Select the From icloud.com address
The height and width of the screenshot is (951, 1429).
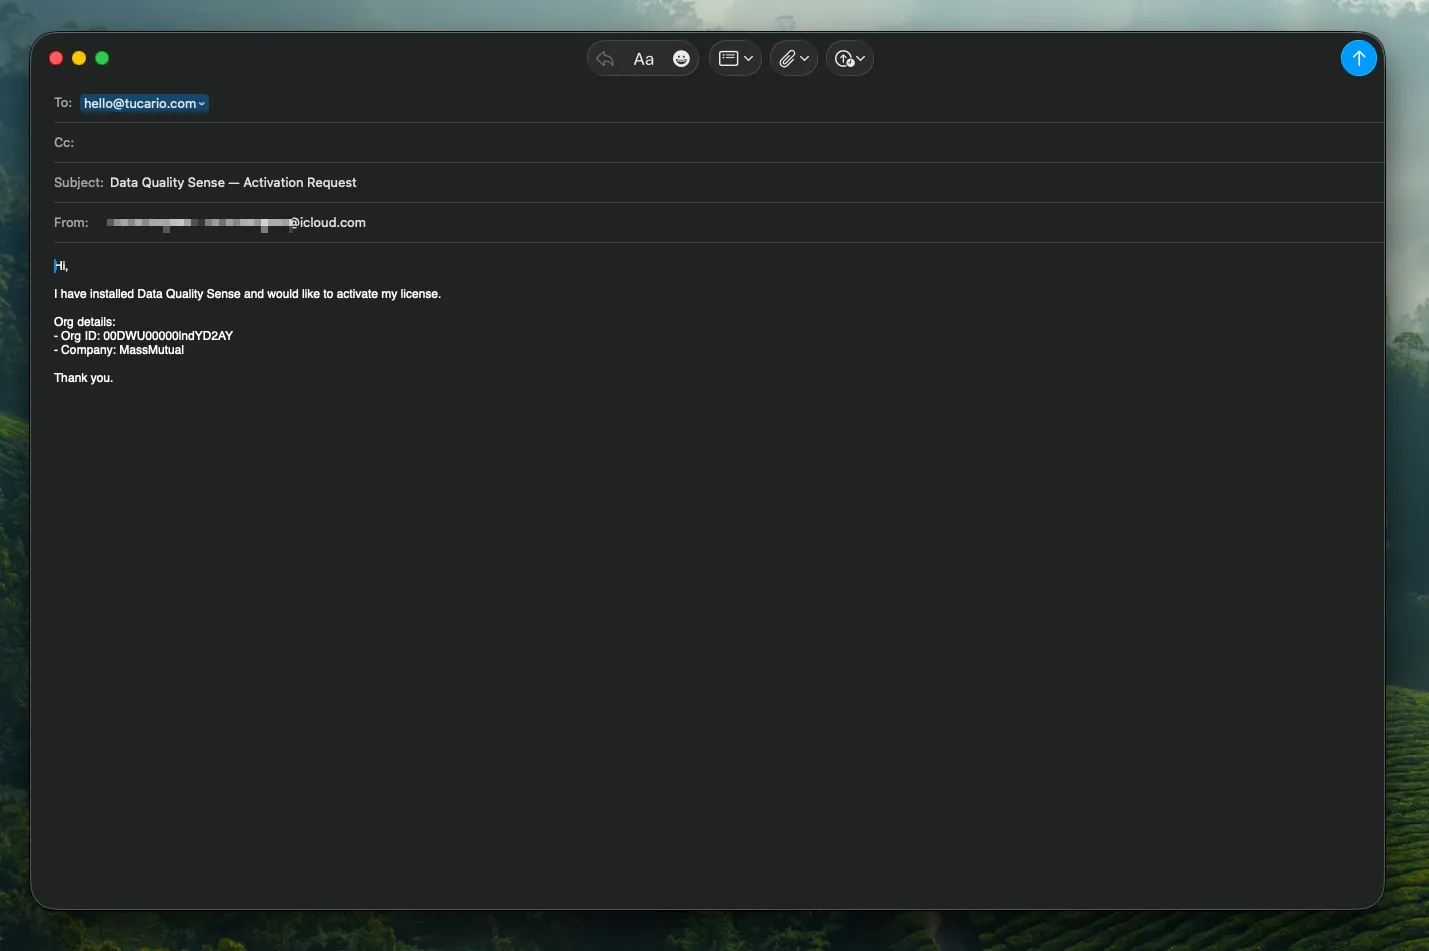[x=237, y=223]
